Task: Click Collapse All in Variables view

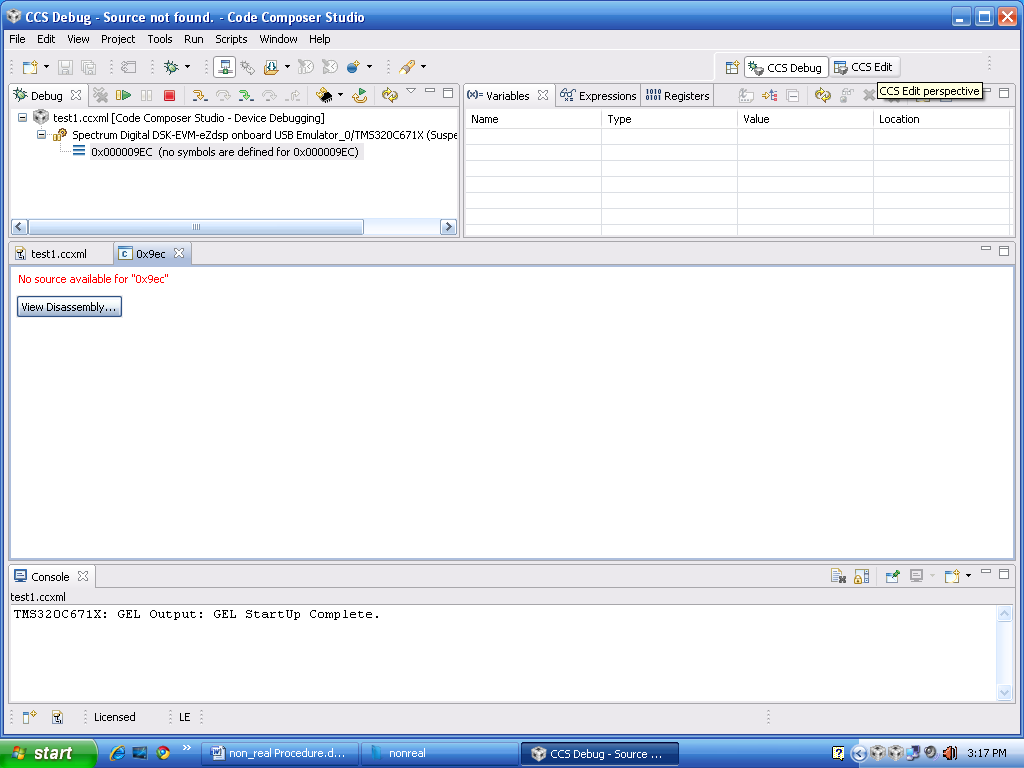Action: tap(793, 95)
